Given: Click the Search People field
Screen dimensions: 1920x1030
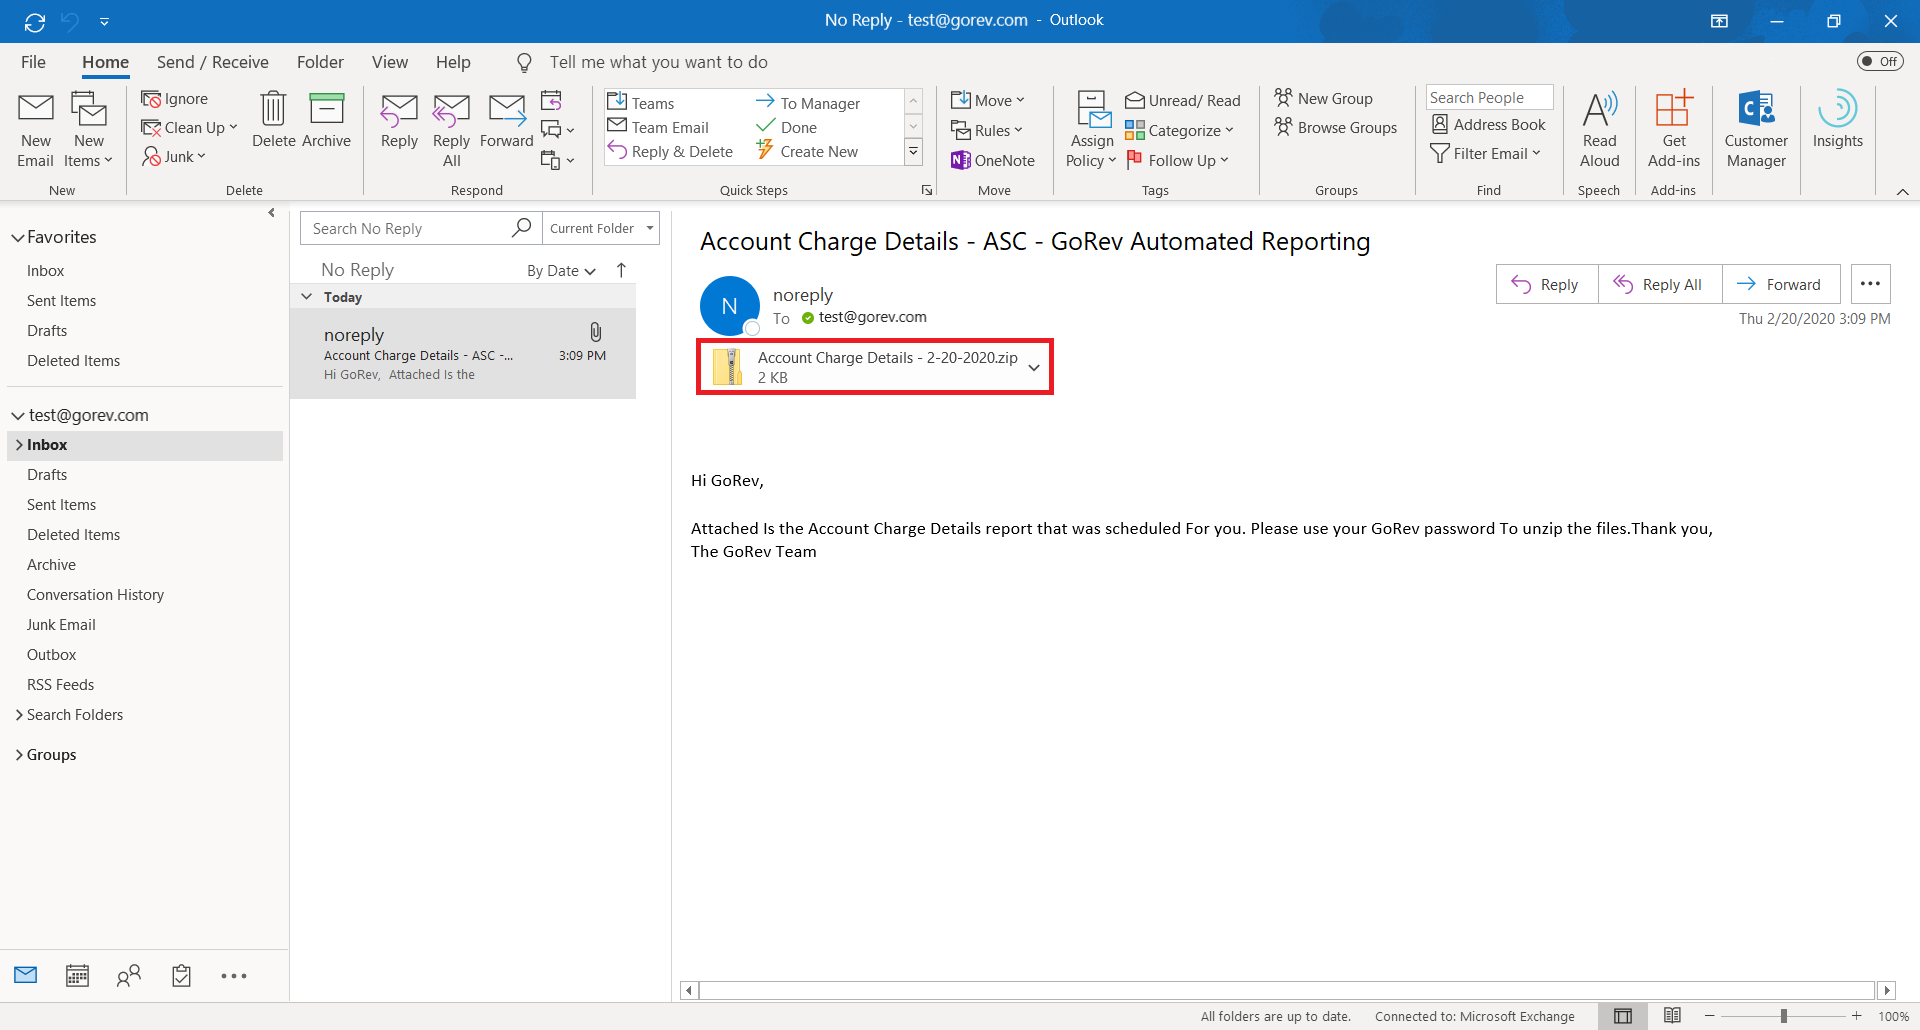Looking at the screenshot, I should [x=1489, y=97].
